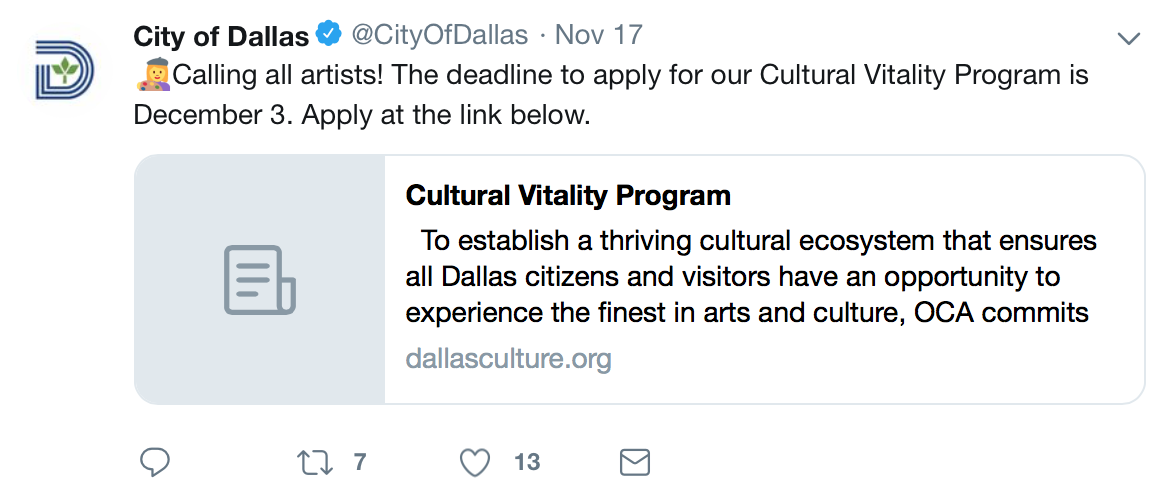
Task: Open the Cultural Vitality Program card title
Action: (x=568, y=195)
